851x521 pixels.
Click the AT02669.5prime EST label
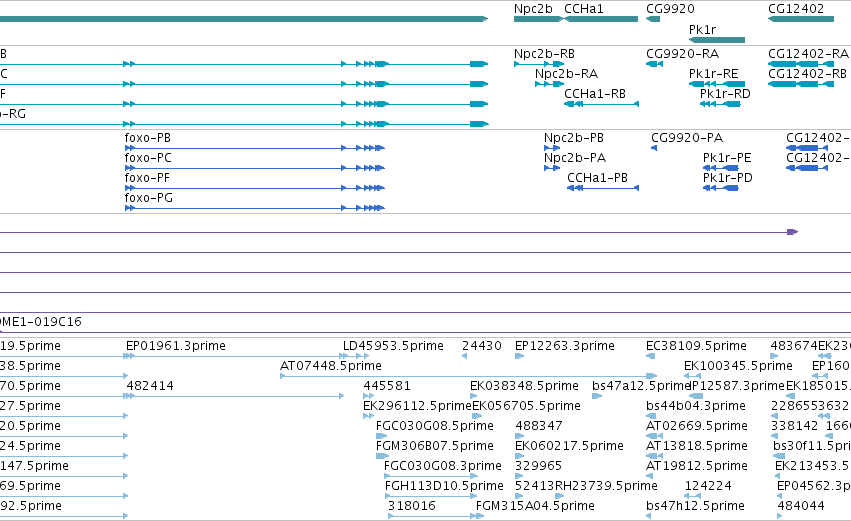[697, 427]
